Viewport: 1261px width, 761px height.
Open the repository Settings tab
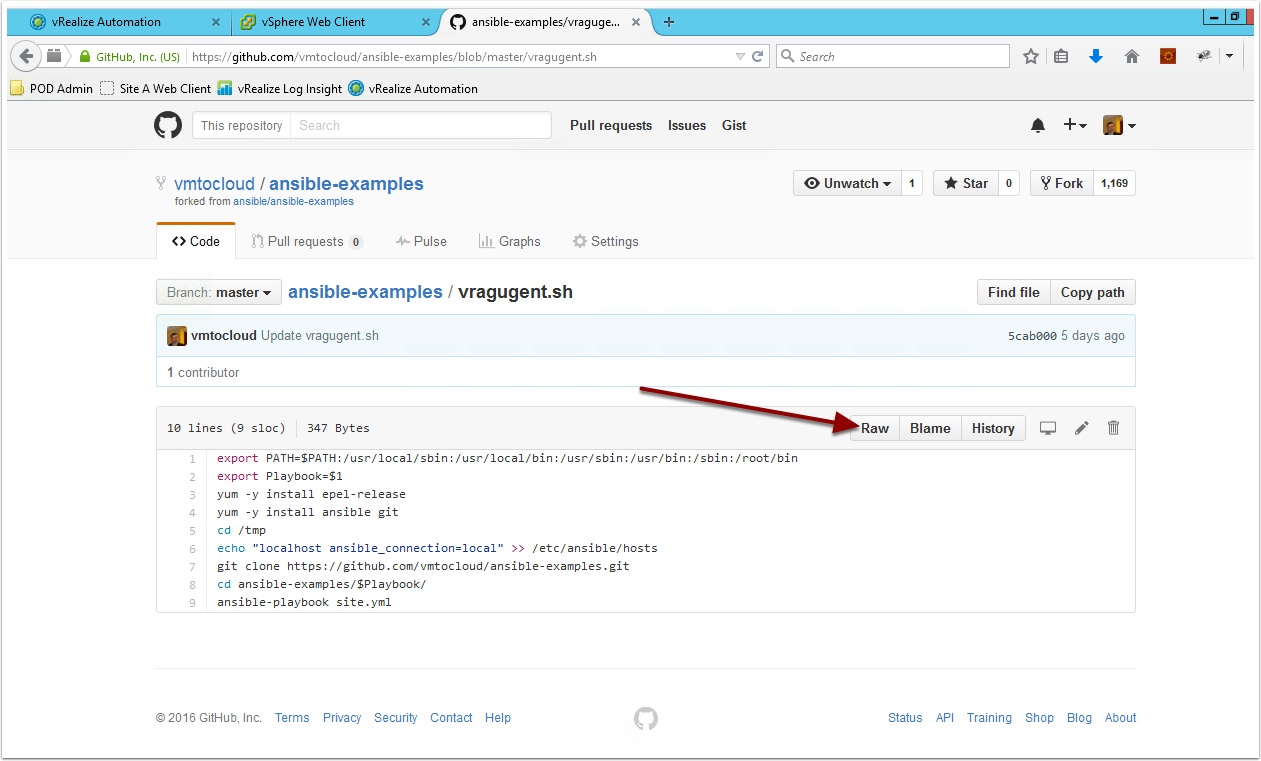pyautogui.click(x=605, y=241)
